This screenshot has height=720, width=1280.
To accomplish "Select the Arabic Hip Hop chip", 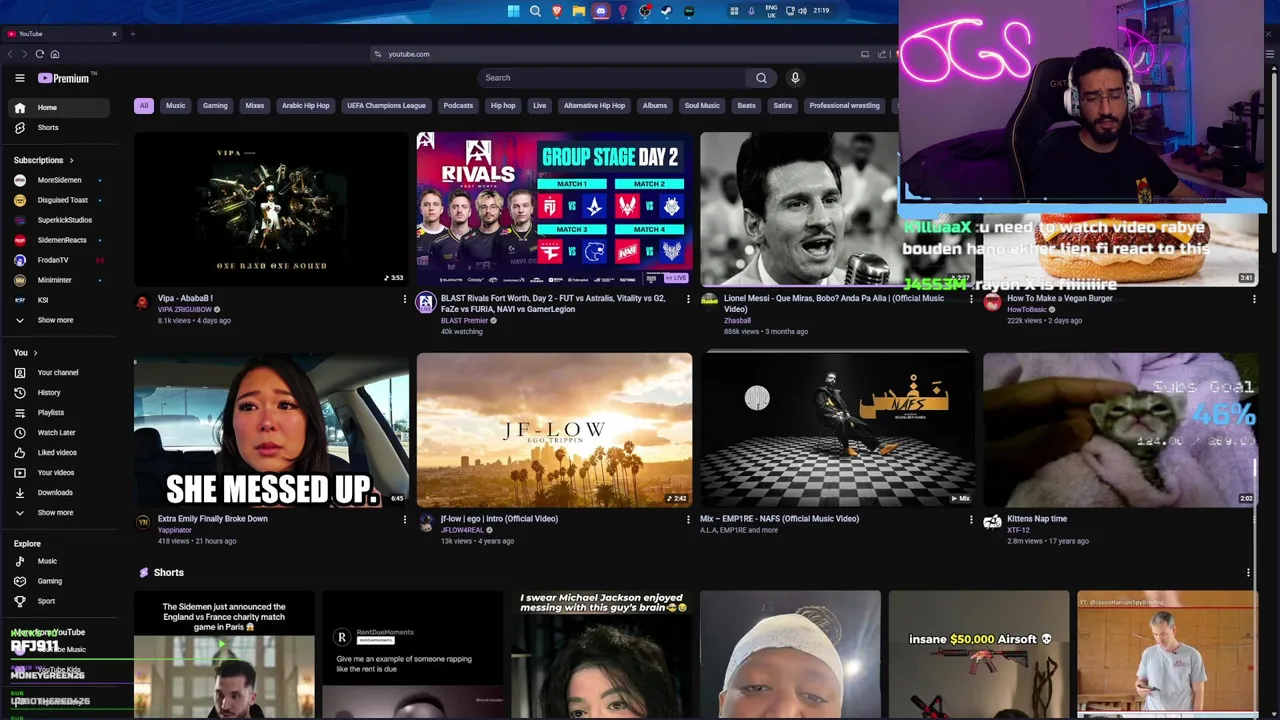I will pyautogui.click(x=305, y=106).
